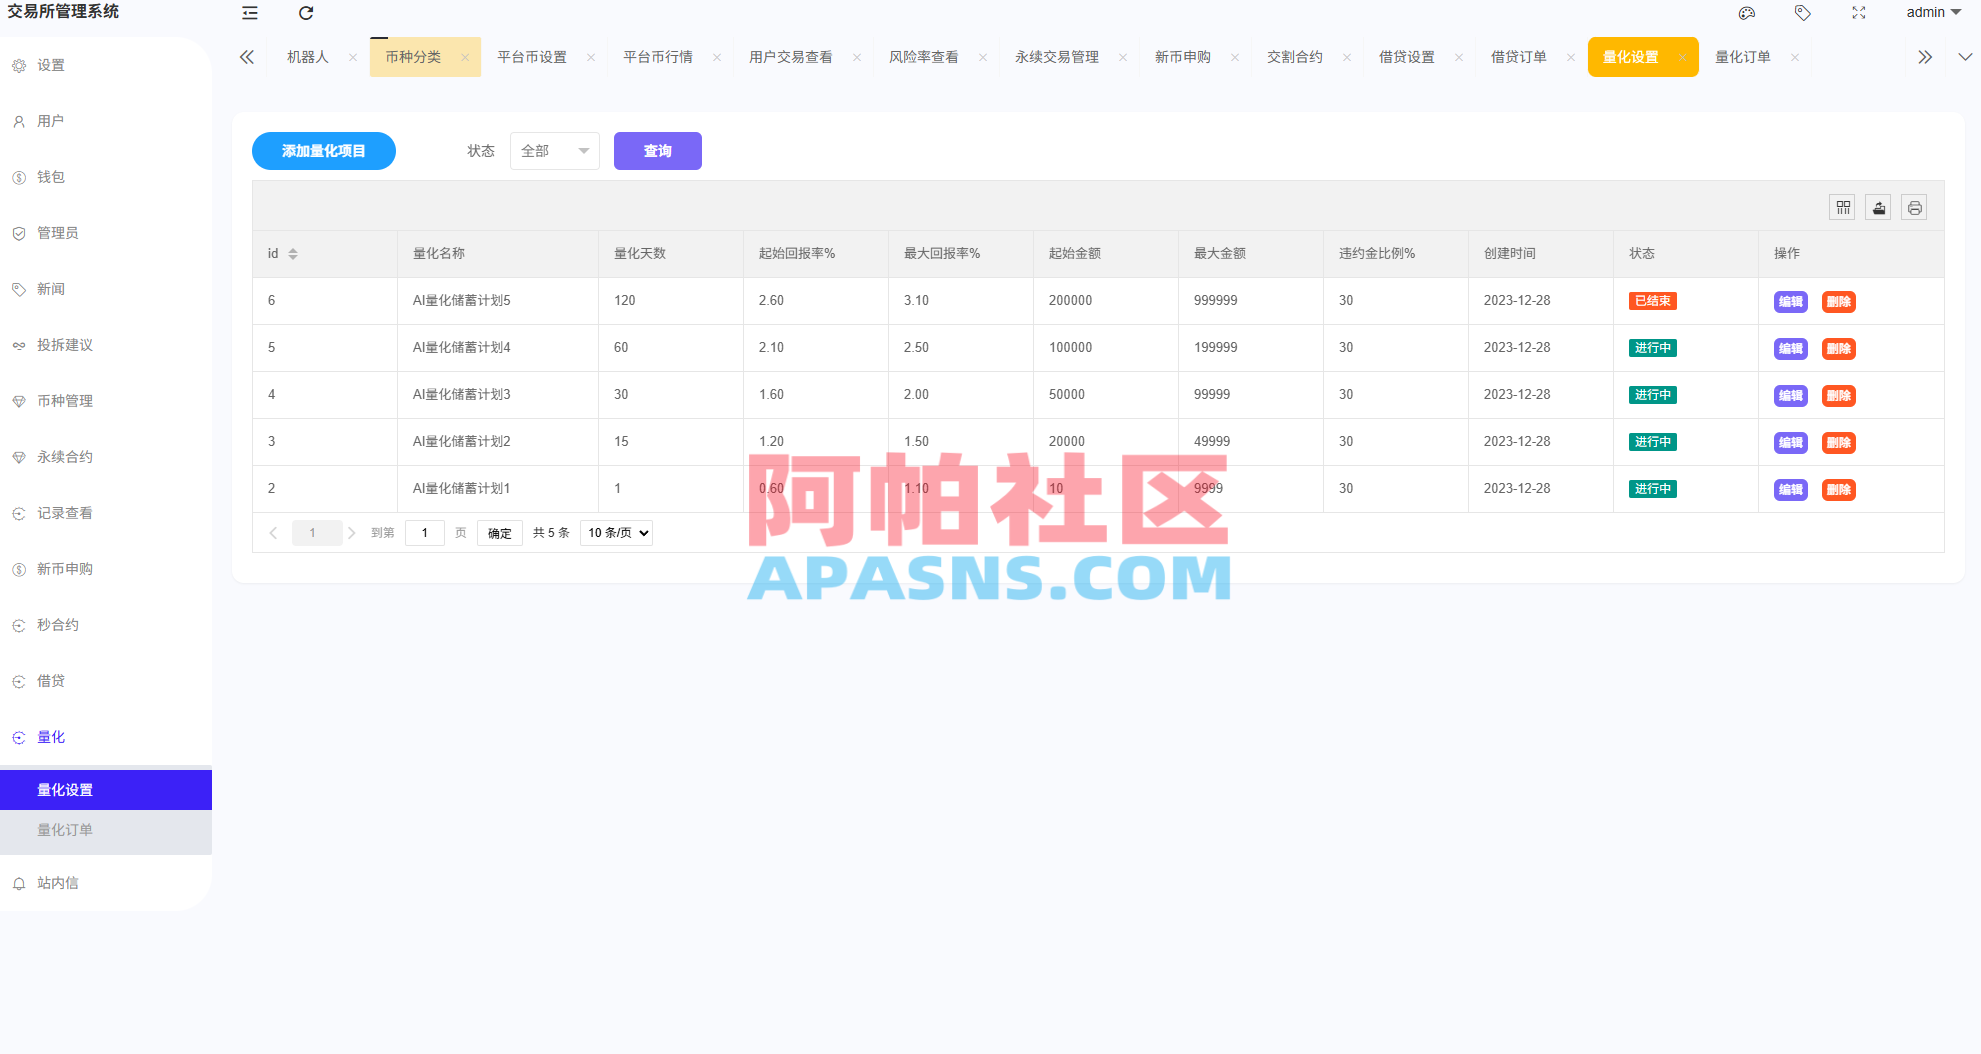Select 量化设置 in the sidebar menu
The height and width of the screenshot is (1054, 1981).
click(65, 789)
